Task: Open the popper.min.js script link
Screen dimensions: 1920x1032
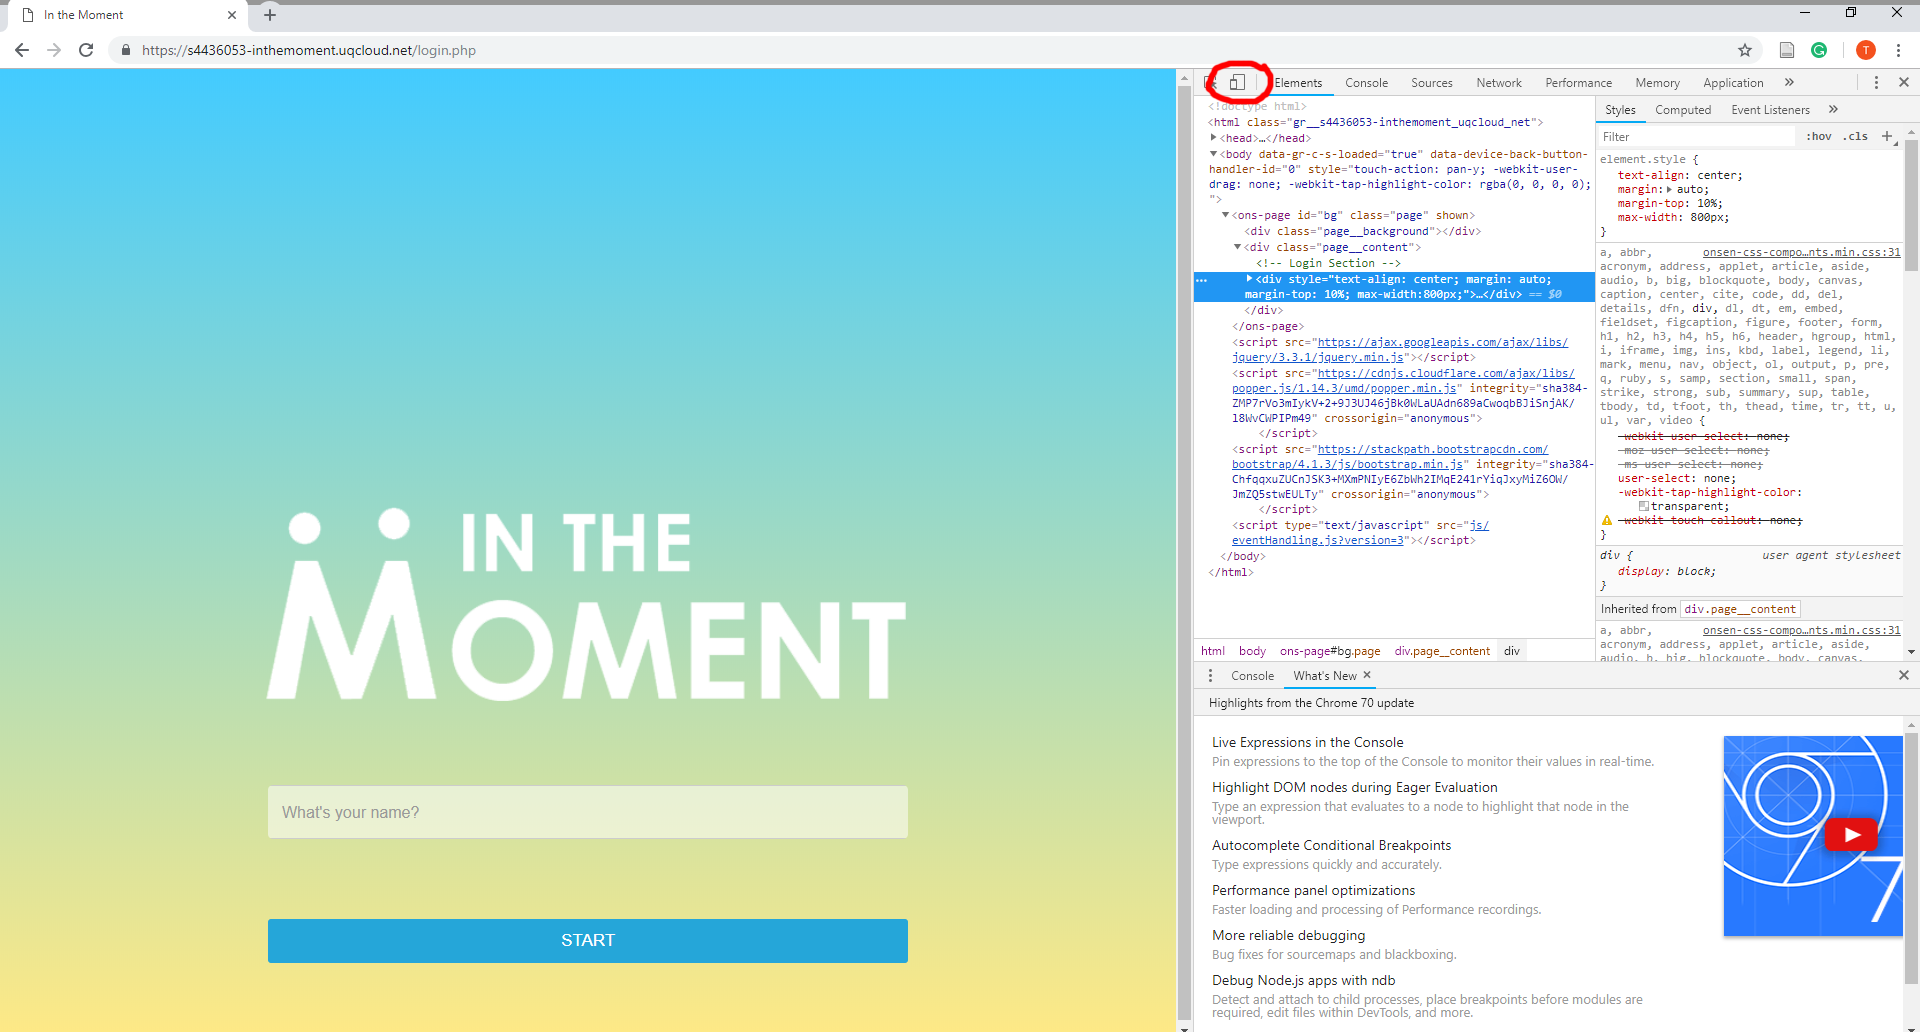Action: coord(1403,380)
